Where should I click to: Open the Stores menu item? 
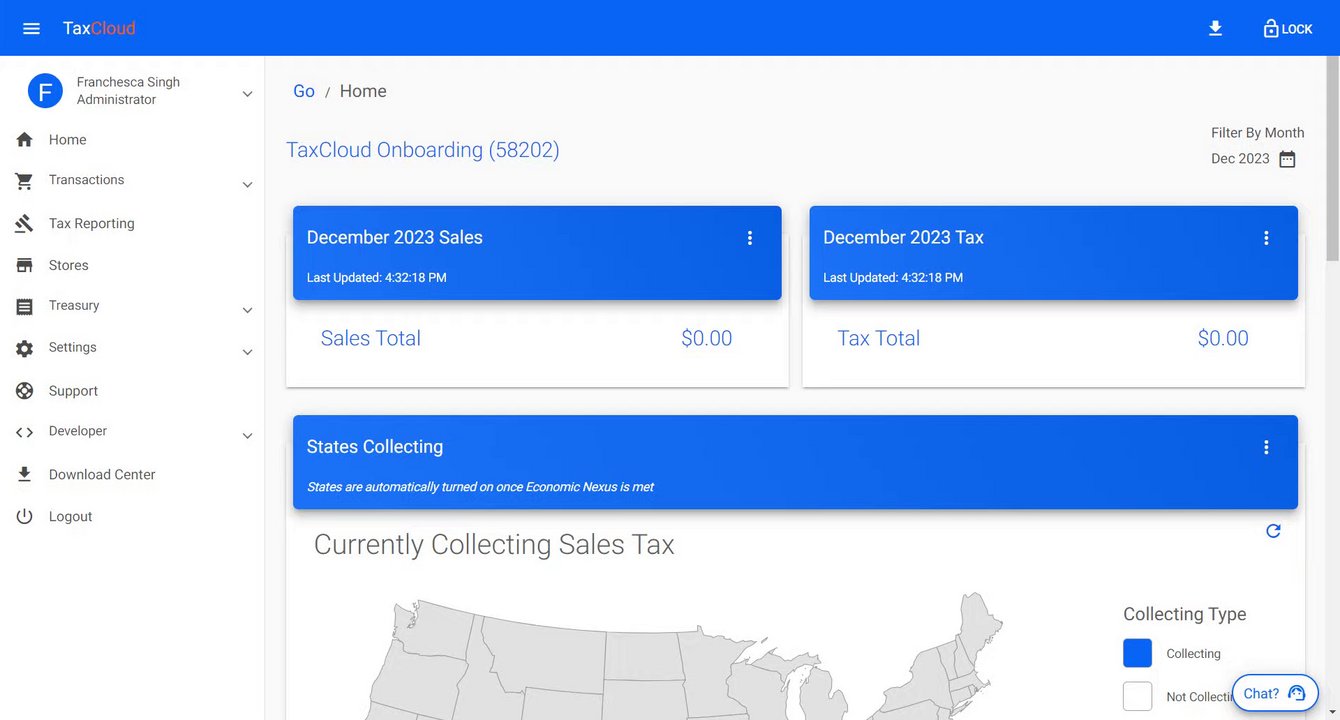[68, 266]
